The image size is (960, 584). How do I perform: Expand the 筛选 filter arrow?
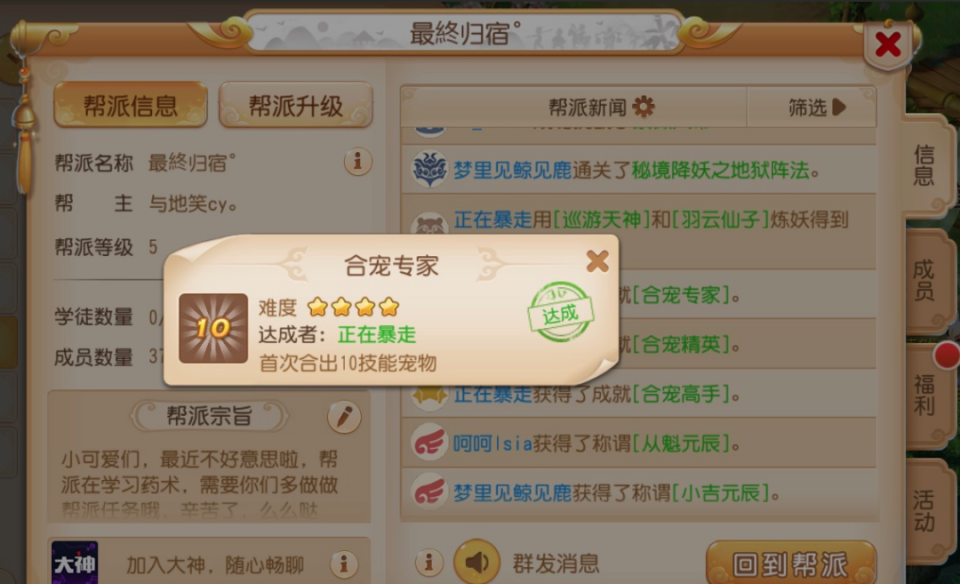[839, 107]
